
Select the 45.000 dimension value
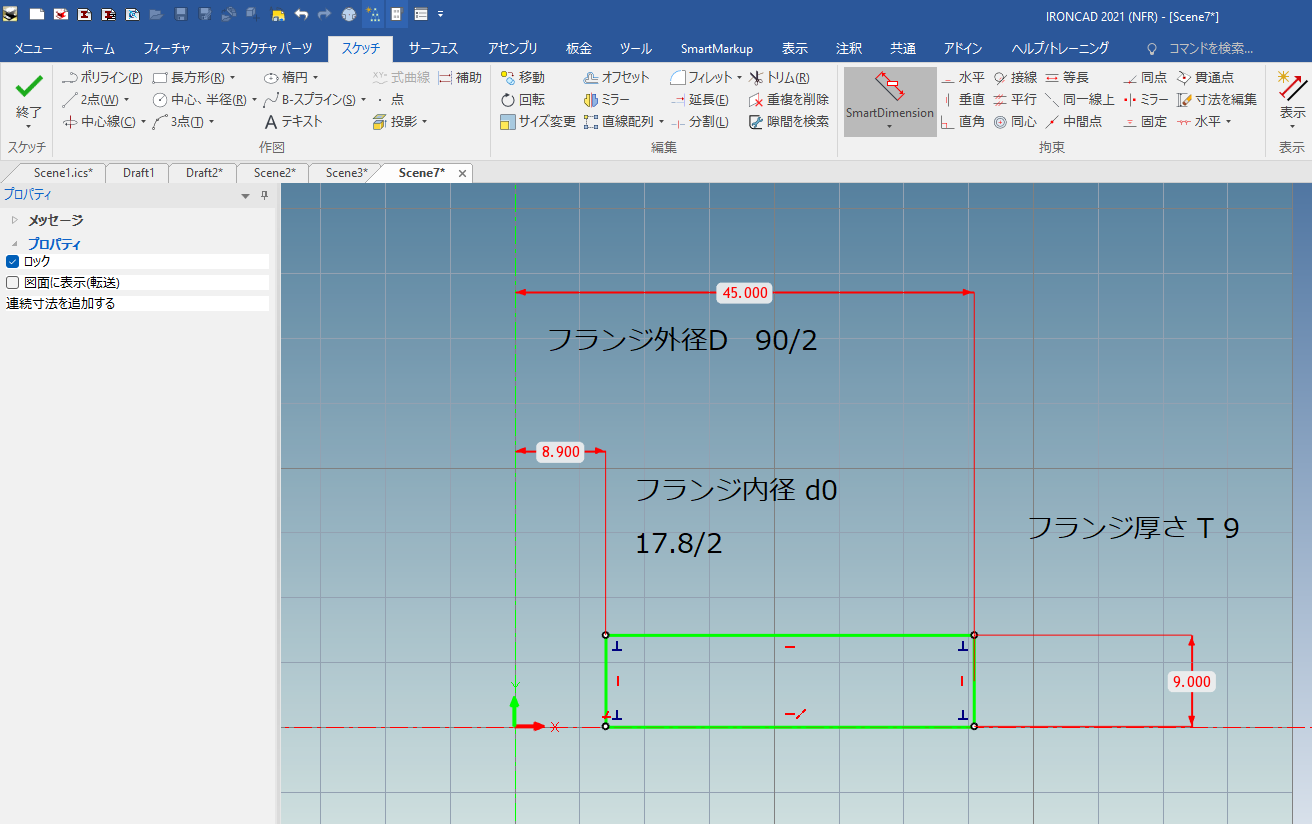(x=744, y=293)
